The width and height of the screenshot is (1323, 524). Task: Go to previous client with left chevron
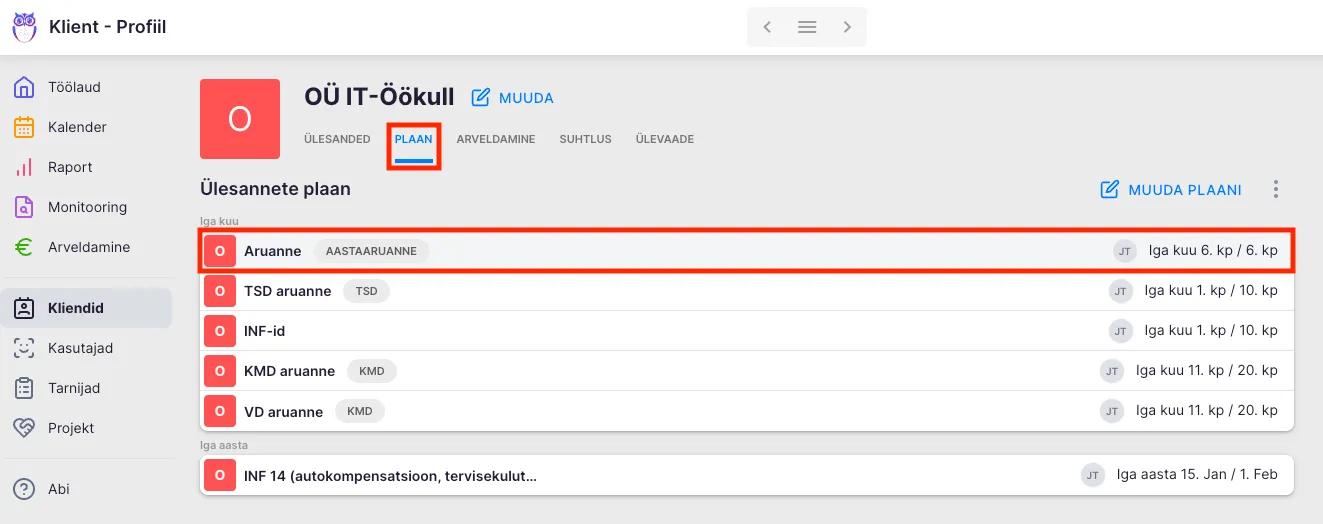point(767,27)
